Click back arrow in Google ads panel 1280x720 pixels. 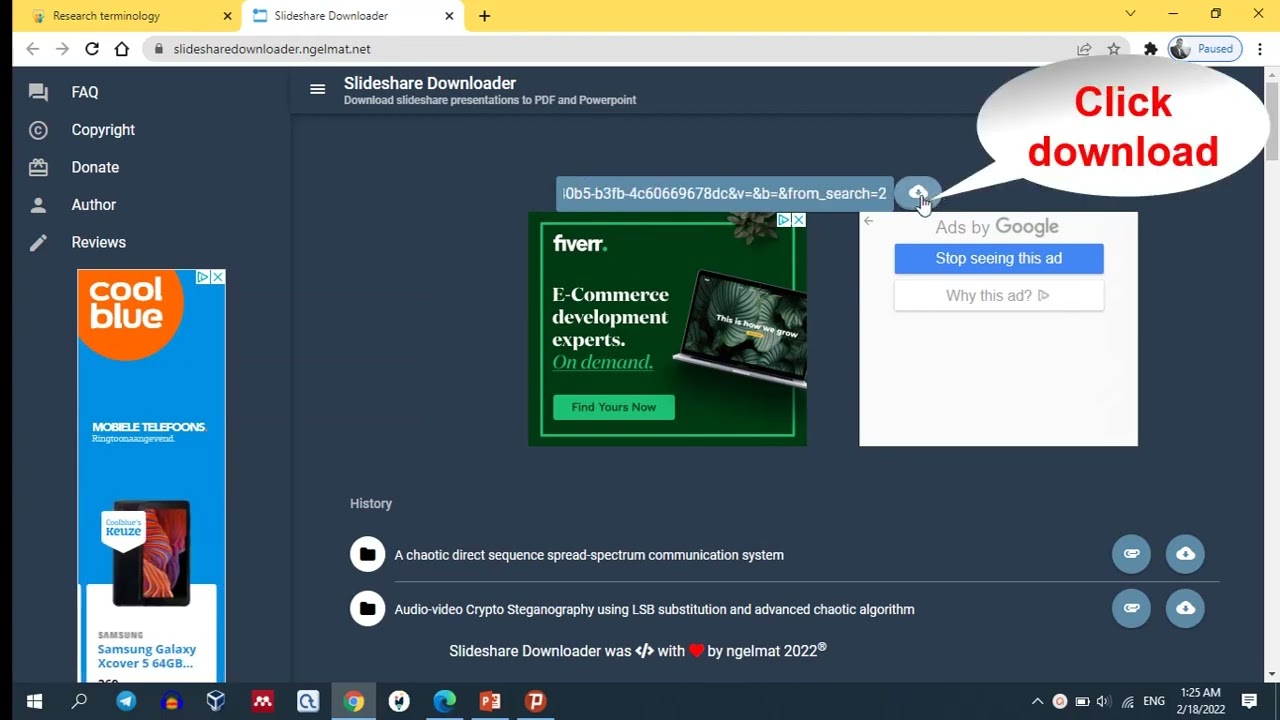(x=868, y=221)
